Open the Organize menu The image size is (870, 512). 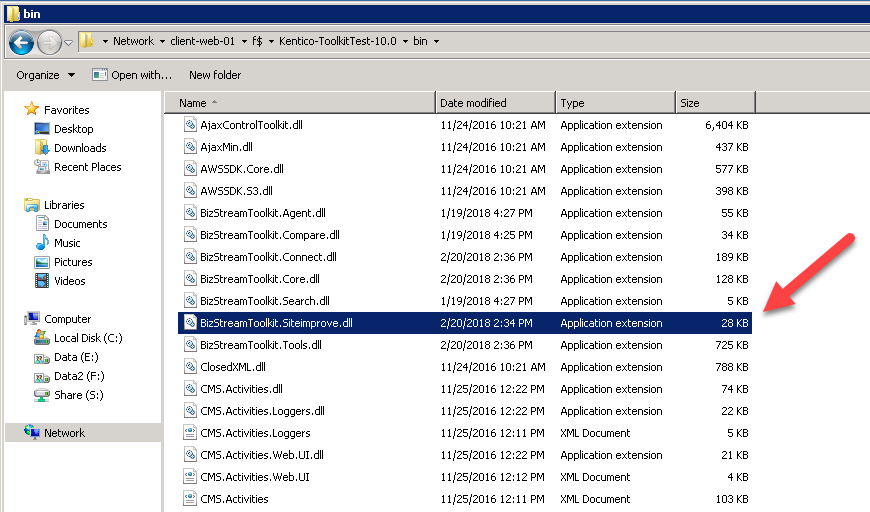(x=45, y=75)
